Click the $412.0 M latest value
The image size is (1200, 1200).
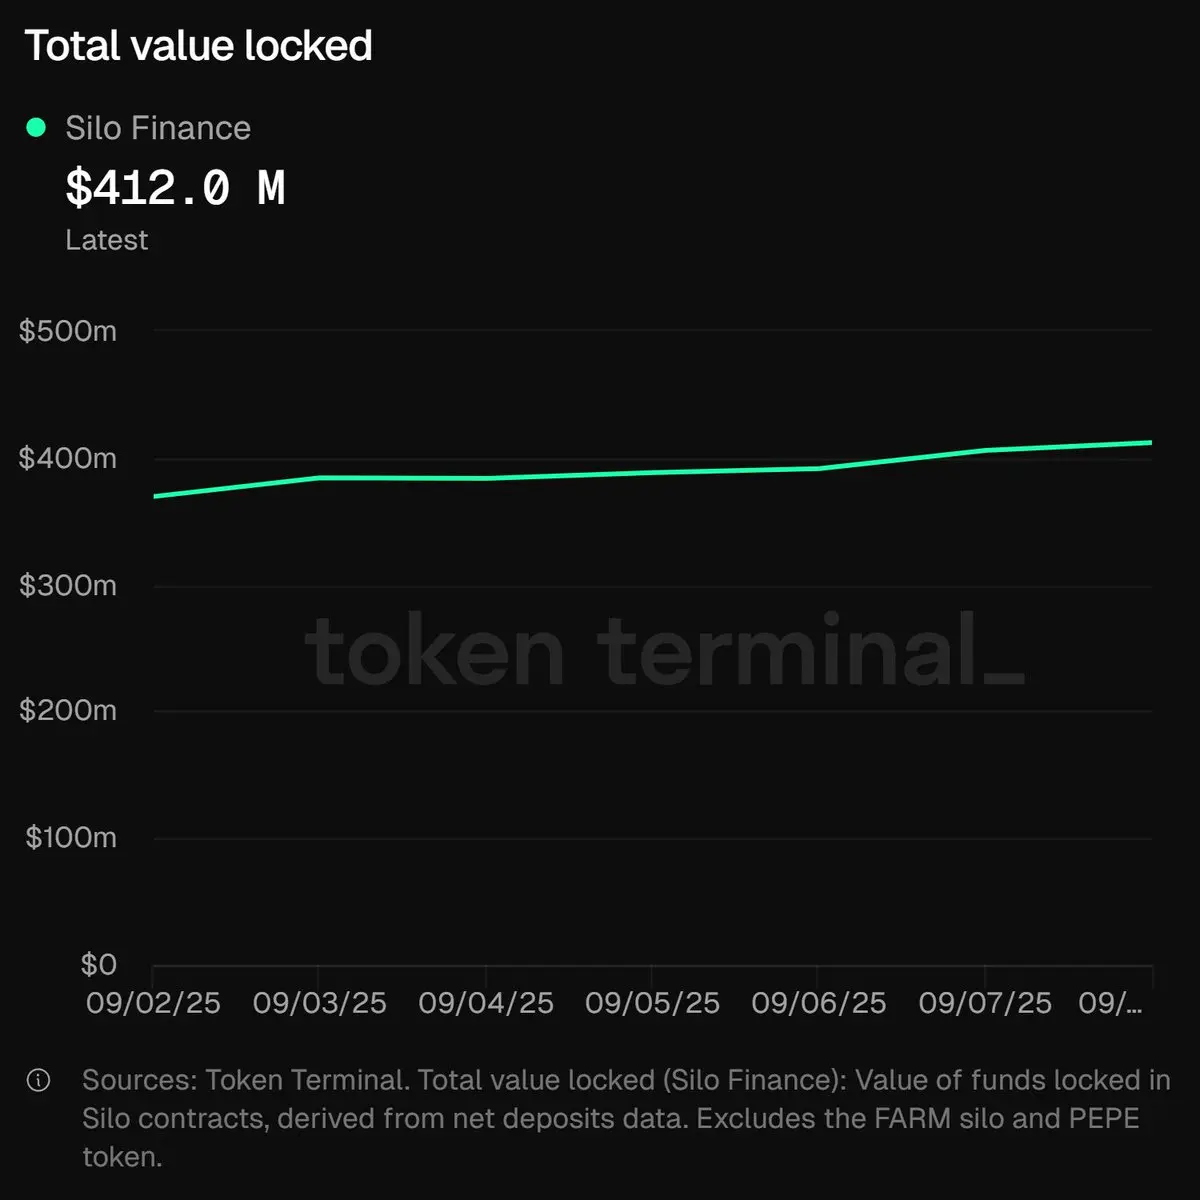click(176, 188)
